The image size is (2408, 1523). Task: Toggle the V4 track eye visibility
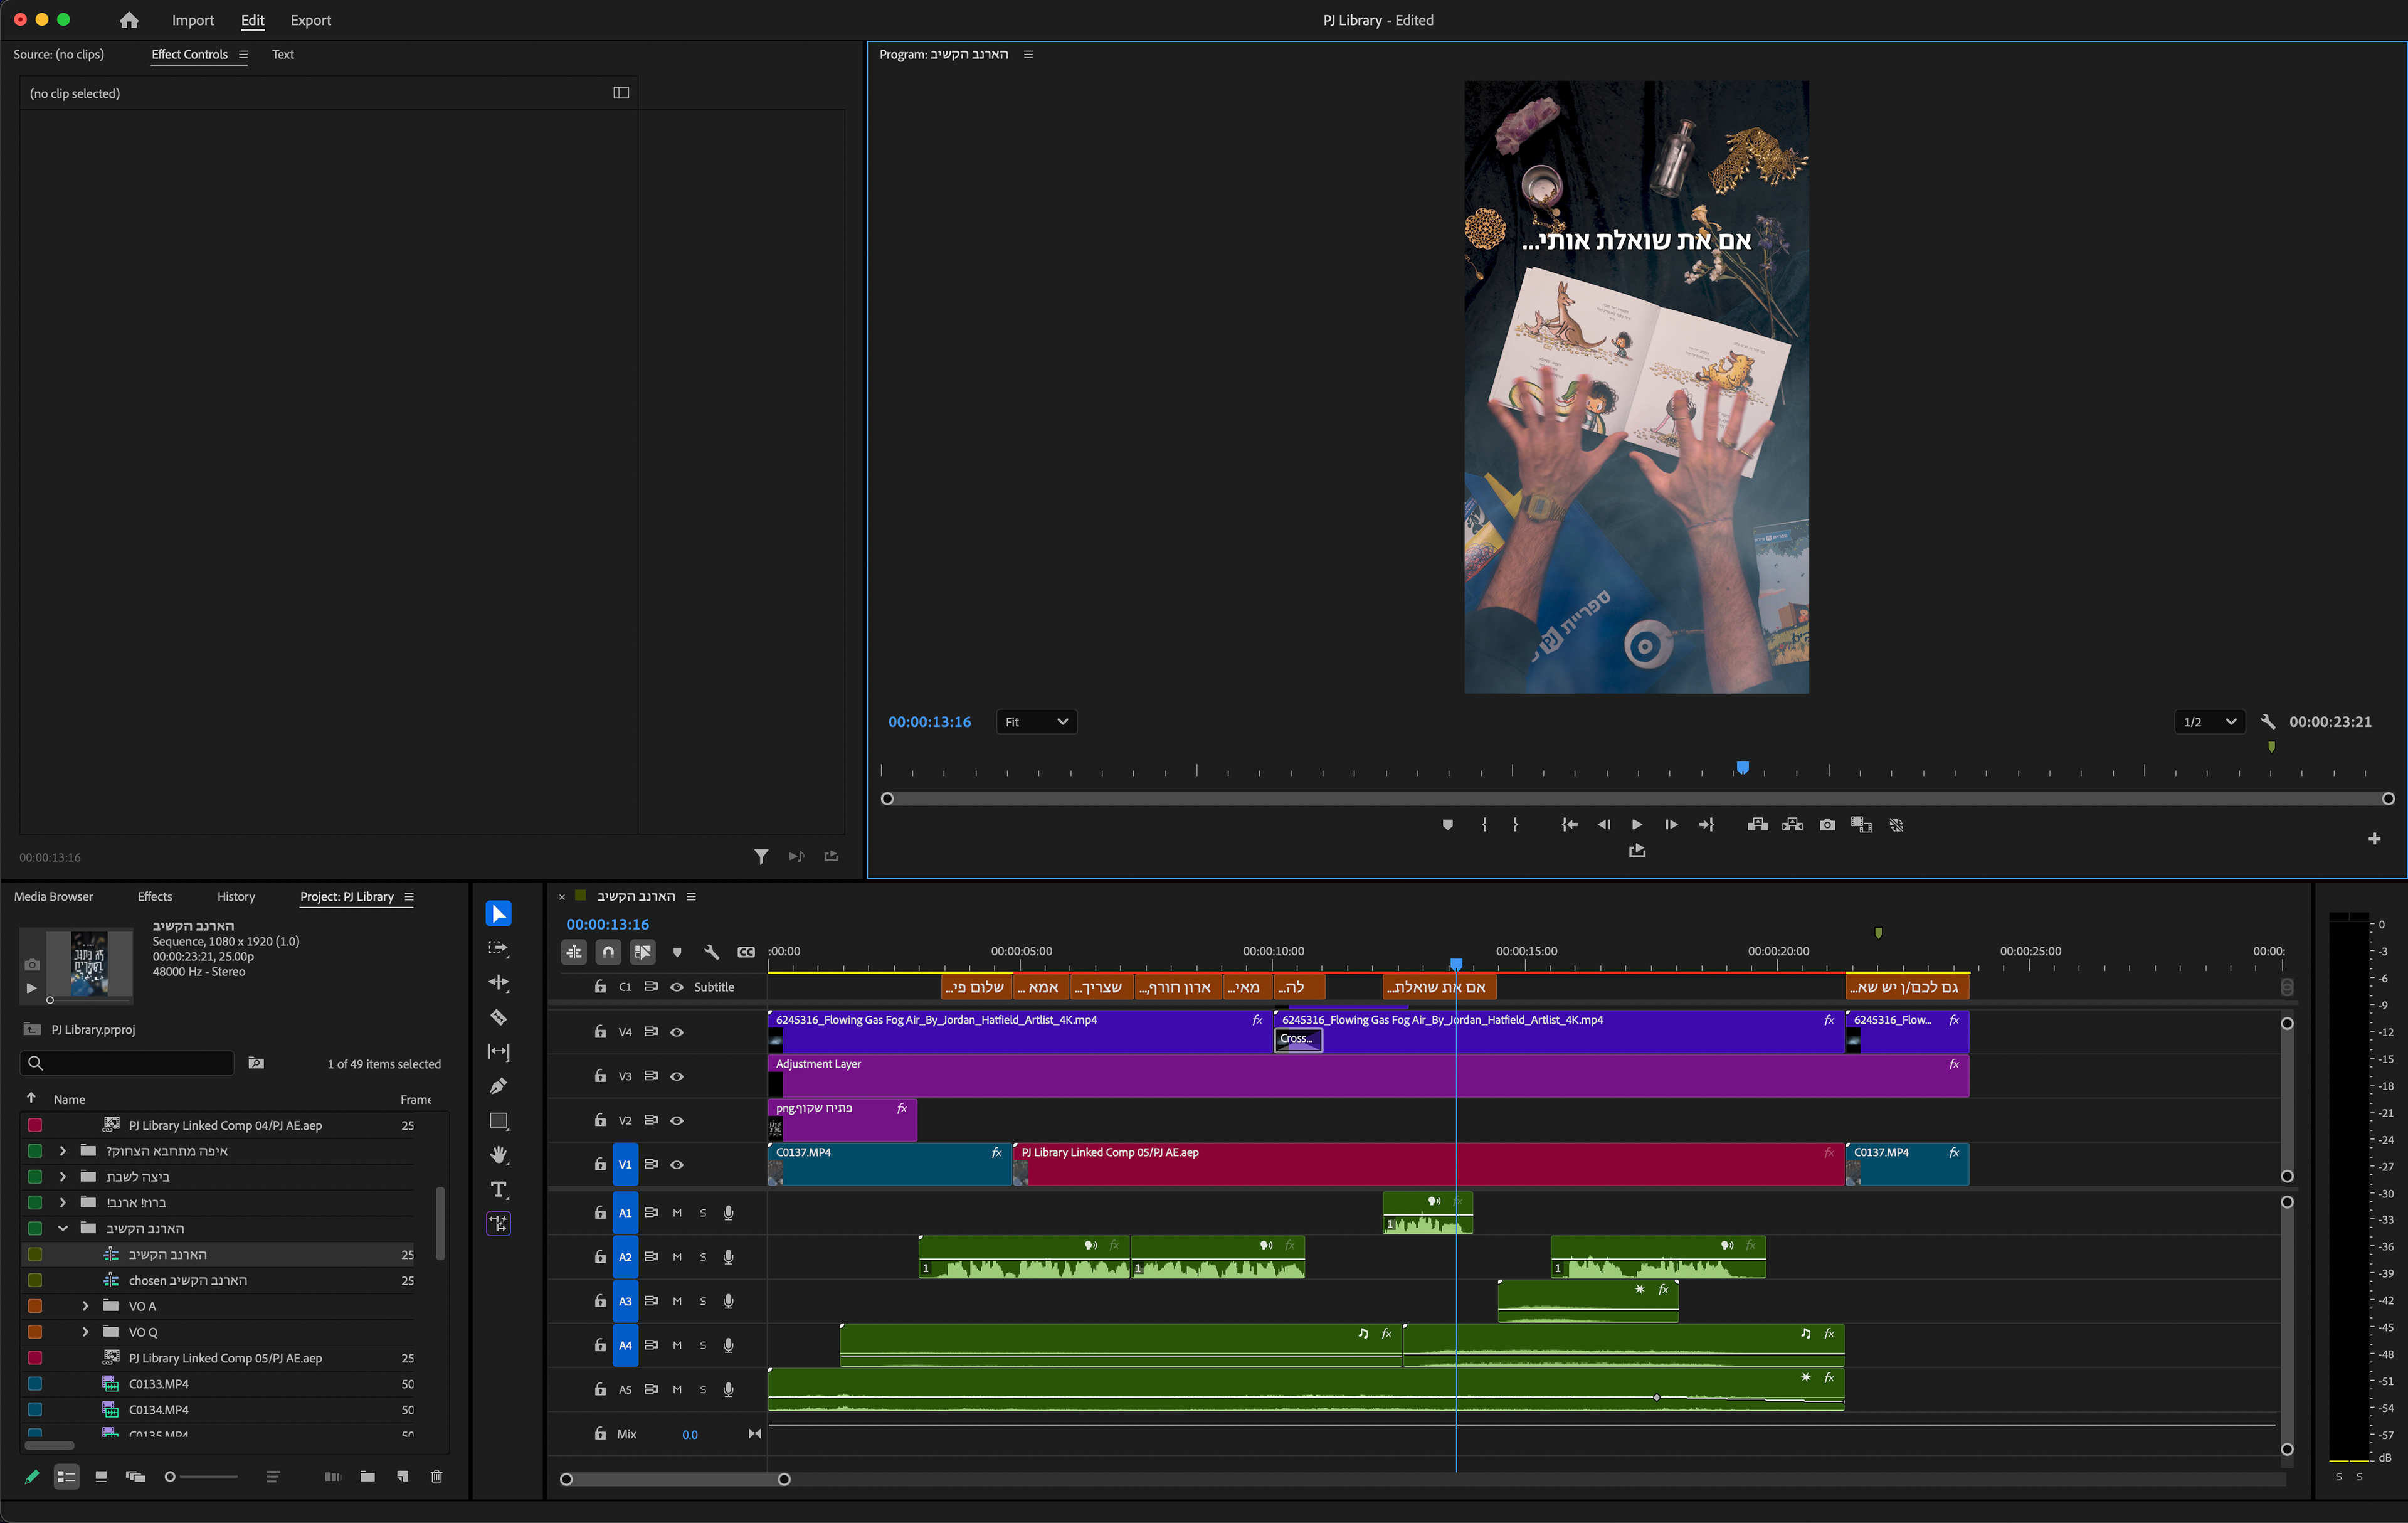[677, 1032]
